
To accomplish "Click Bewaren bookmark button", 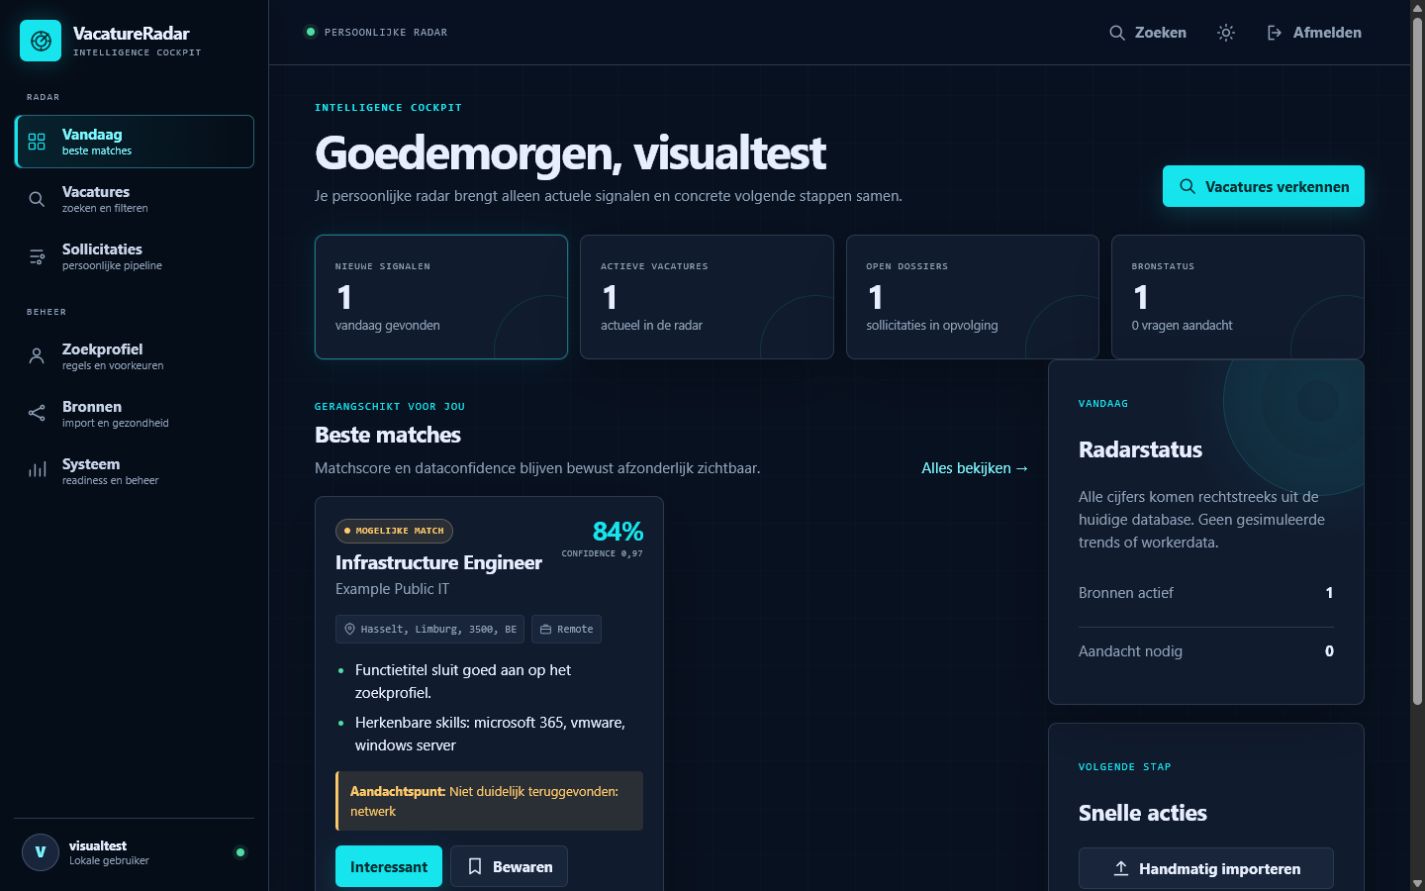I will pyautogui.click(x=509, y=867).
